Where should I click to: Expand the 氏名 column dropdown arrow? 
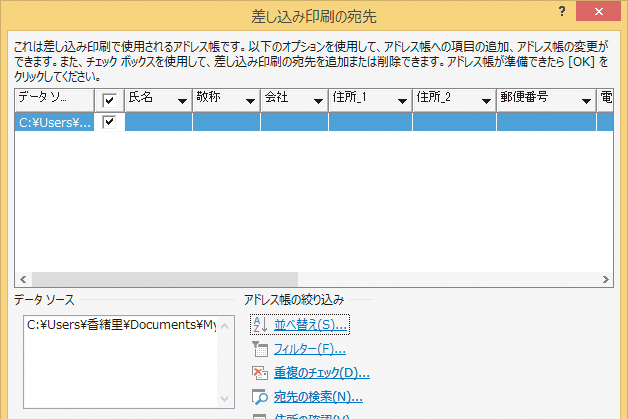pyautogui.click(x=183, y=101)
